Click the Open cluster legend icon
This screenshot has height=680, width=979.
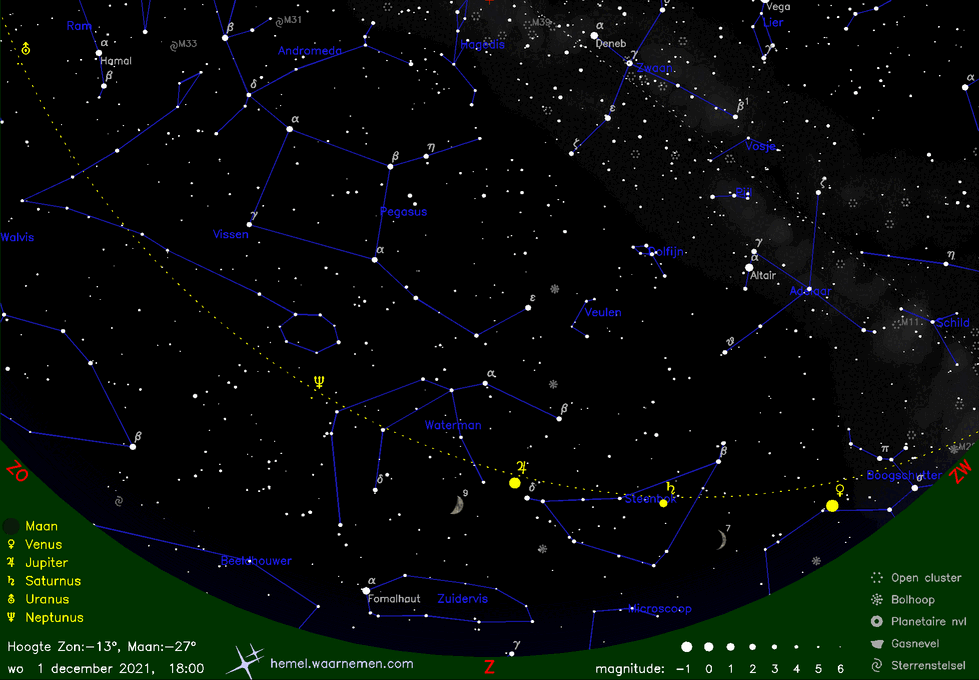pos(877,578)
